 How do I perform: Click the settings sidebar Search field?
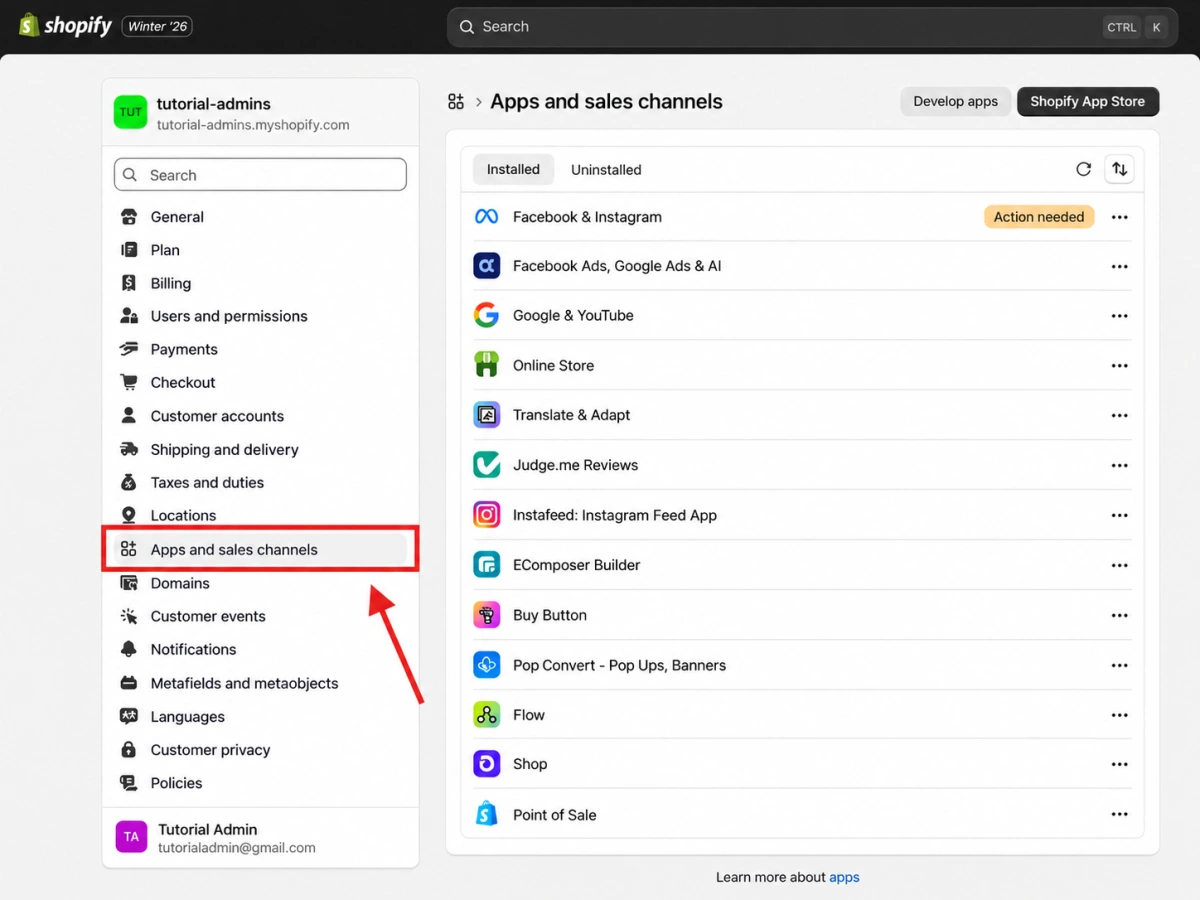point(260,175)
